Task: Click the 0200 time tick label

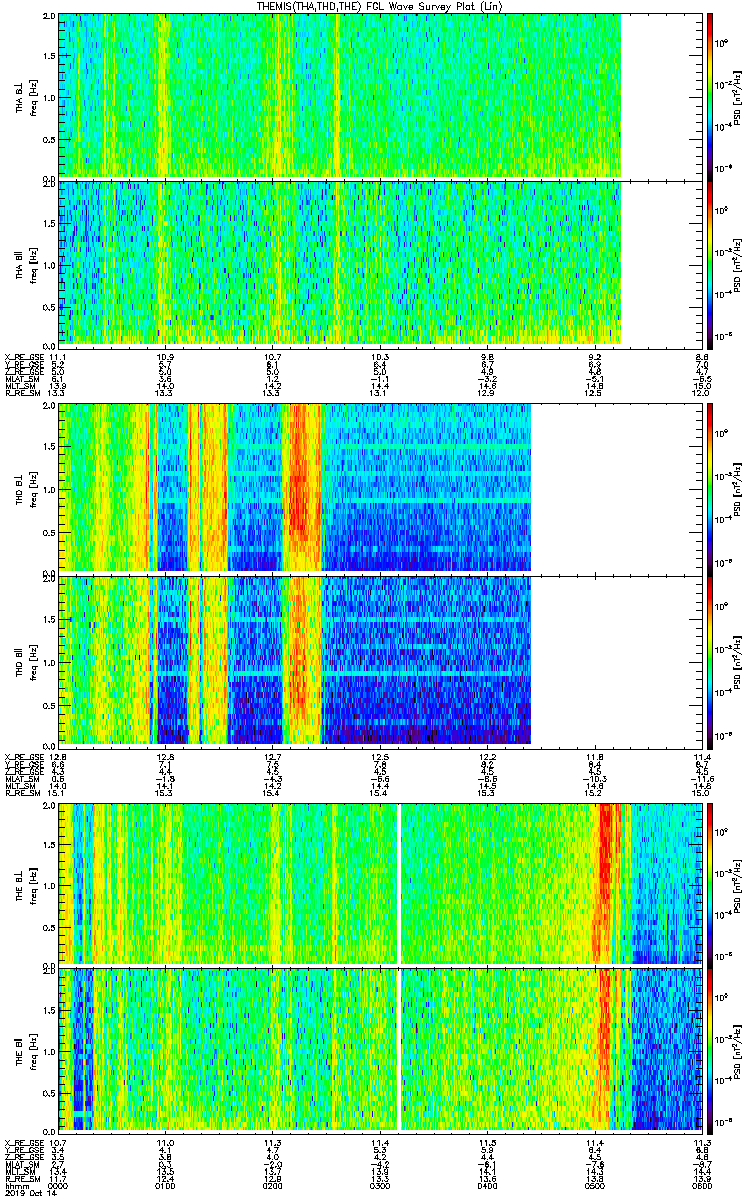Action: tap(272, 1184)
